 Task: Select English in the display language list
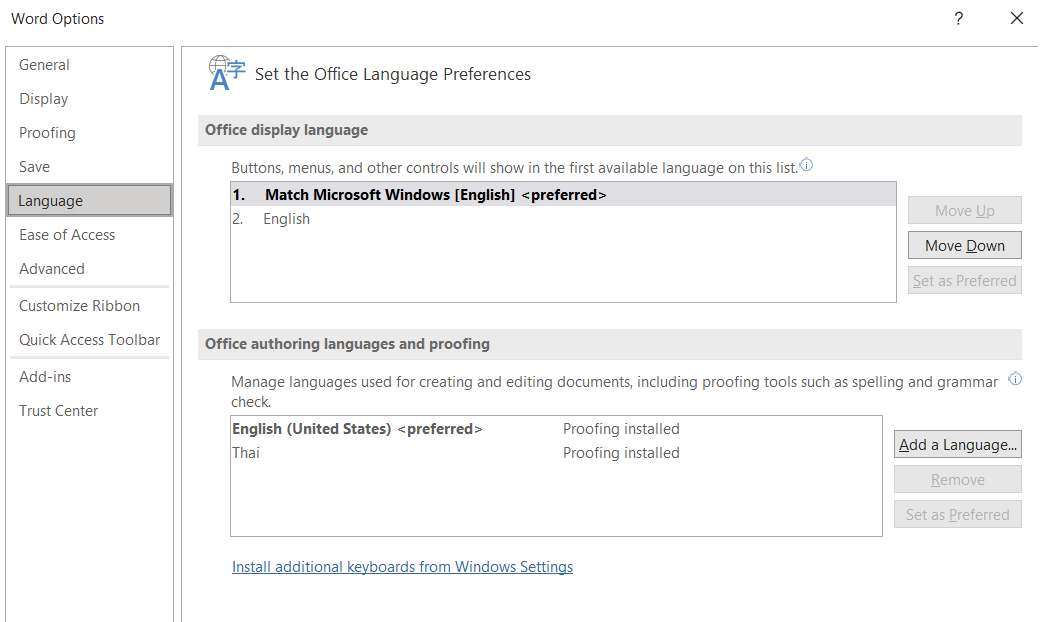pos(564,219)
